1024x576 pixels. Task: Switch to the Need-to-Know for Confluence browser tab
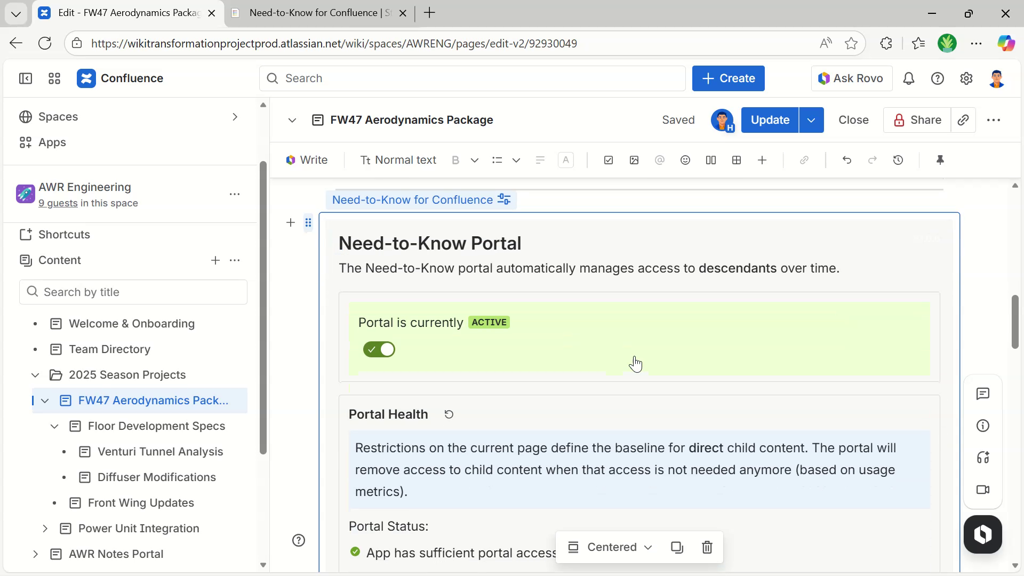coord(318,13)
